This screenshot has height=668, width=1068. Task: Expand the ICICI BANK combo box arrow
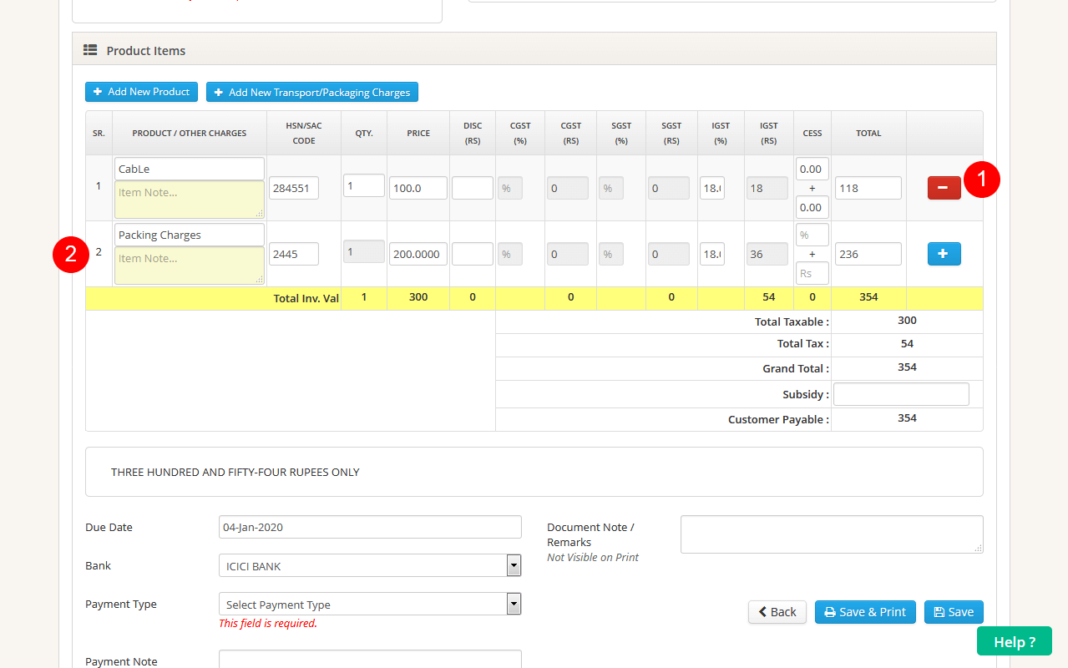tap(513, 565)
